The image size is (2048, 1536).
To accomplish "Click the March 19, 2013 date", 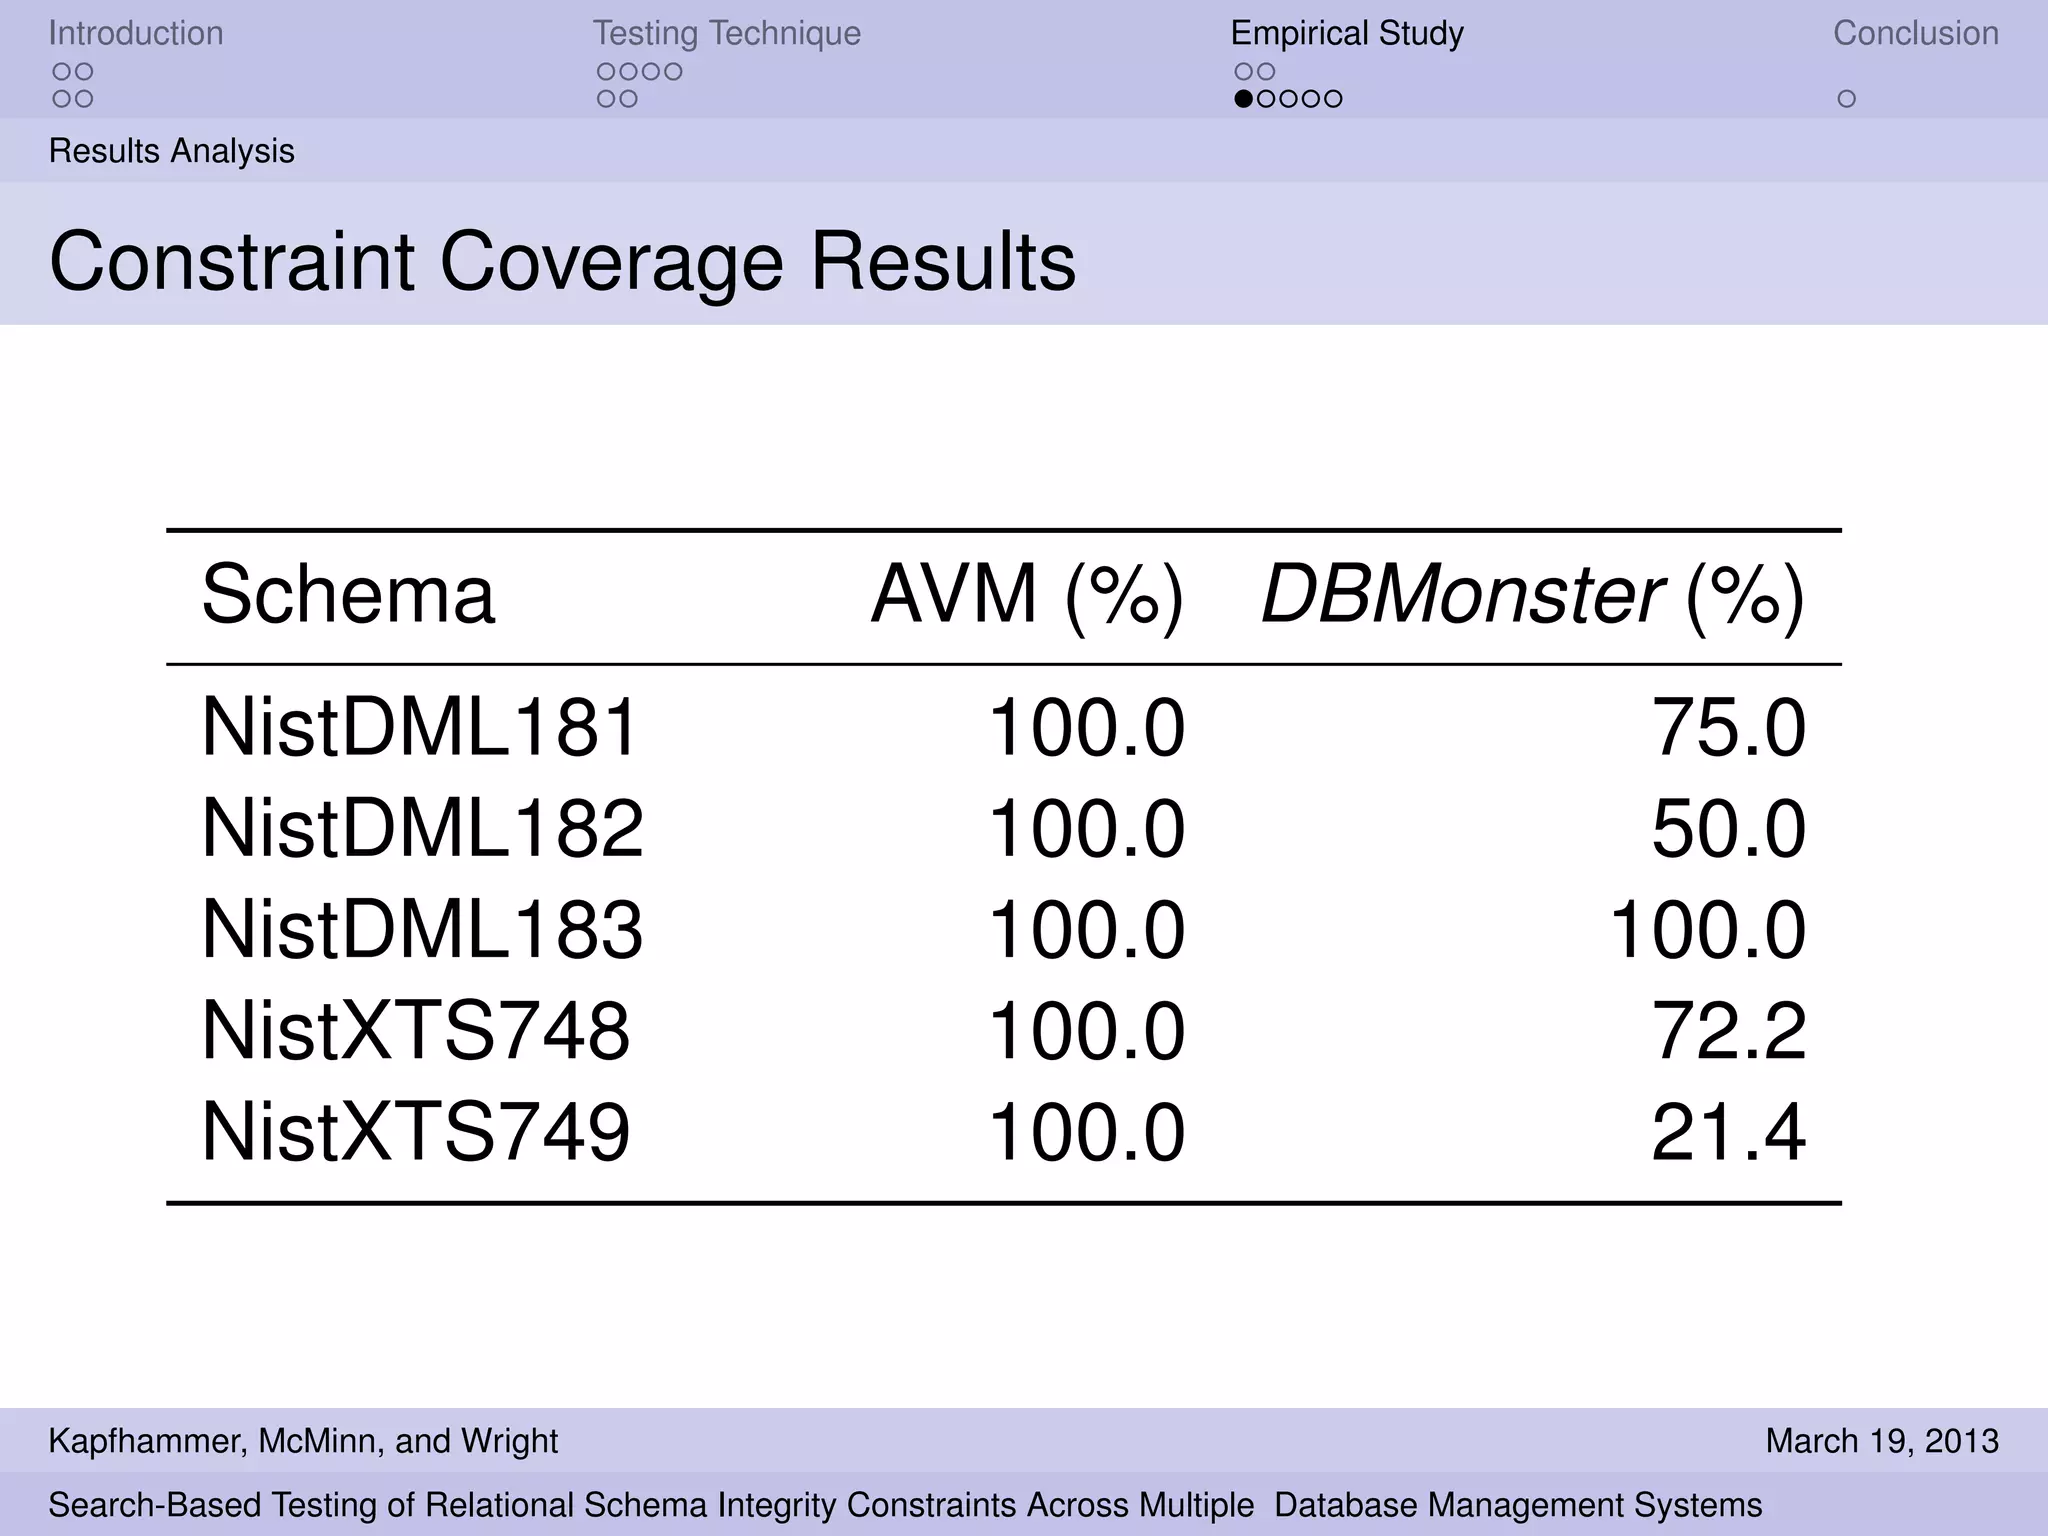I will tap(1882, 1441).
